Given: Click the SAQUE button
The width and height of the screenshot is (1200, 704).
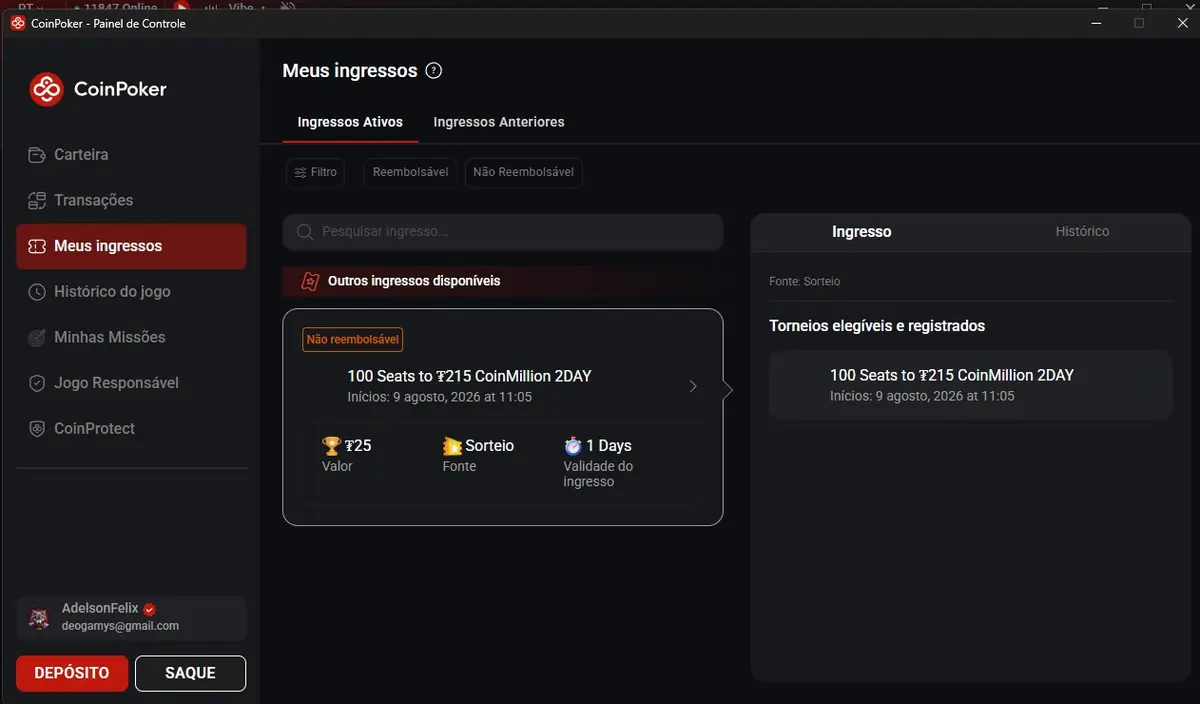Looking at the screenshot, I should tap(190, 674).
